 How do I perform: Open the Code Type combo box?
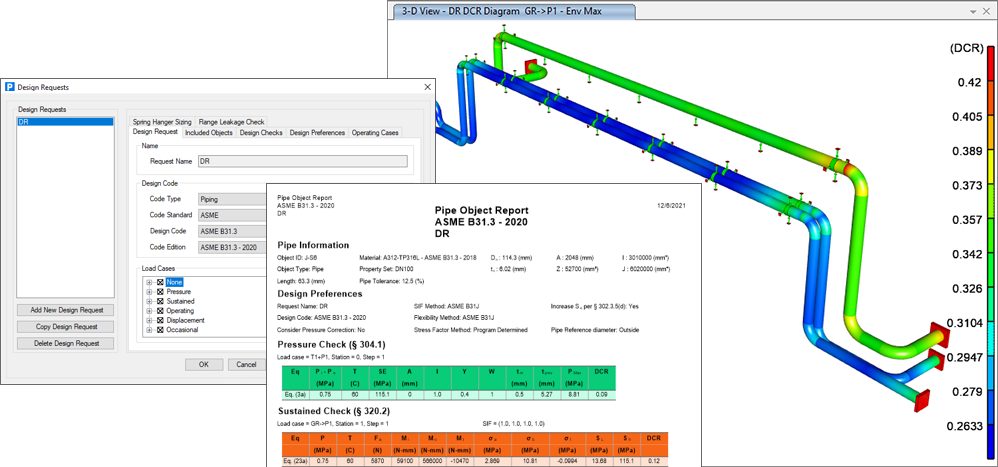(x=232, y=199)
